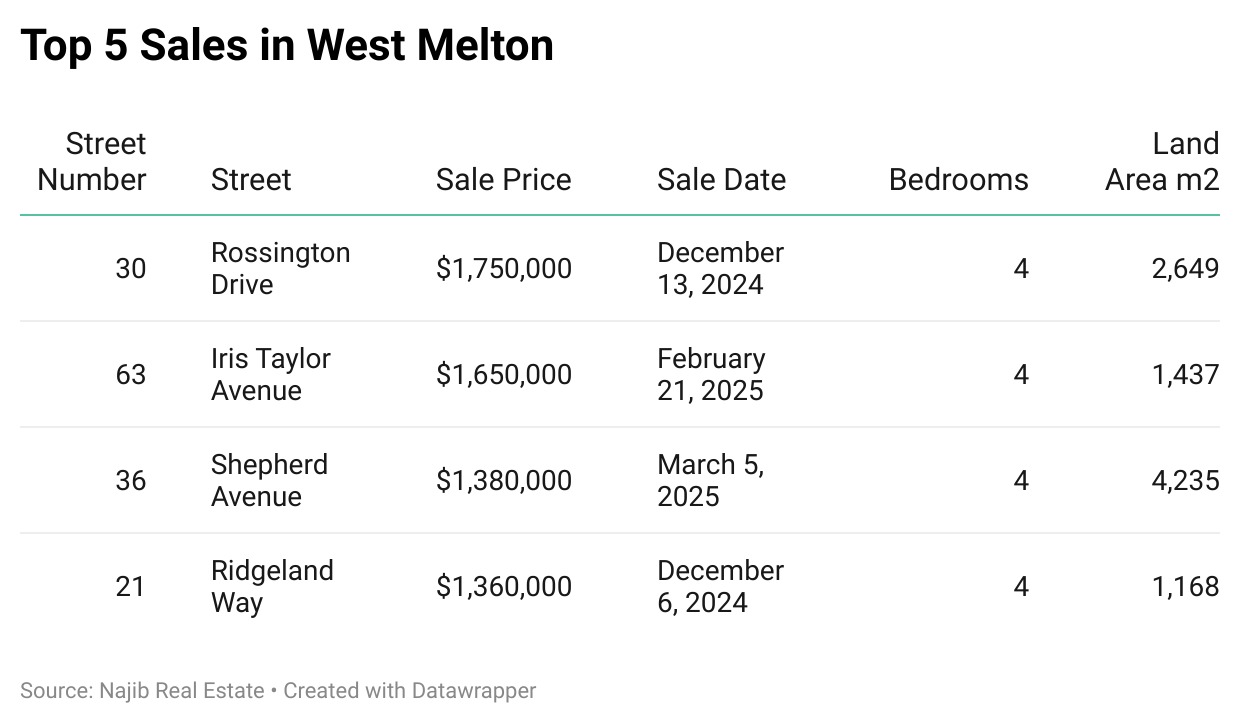Click the Top 5 Sales title
This screenshot has height=724, width=1240.
(287, 46)
